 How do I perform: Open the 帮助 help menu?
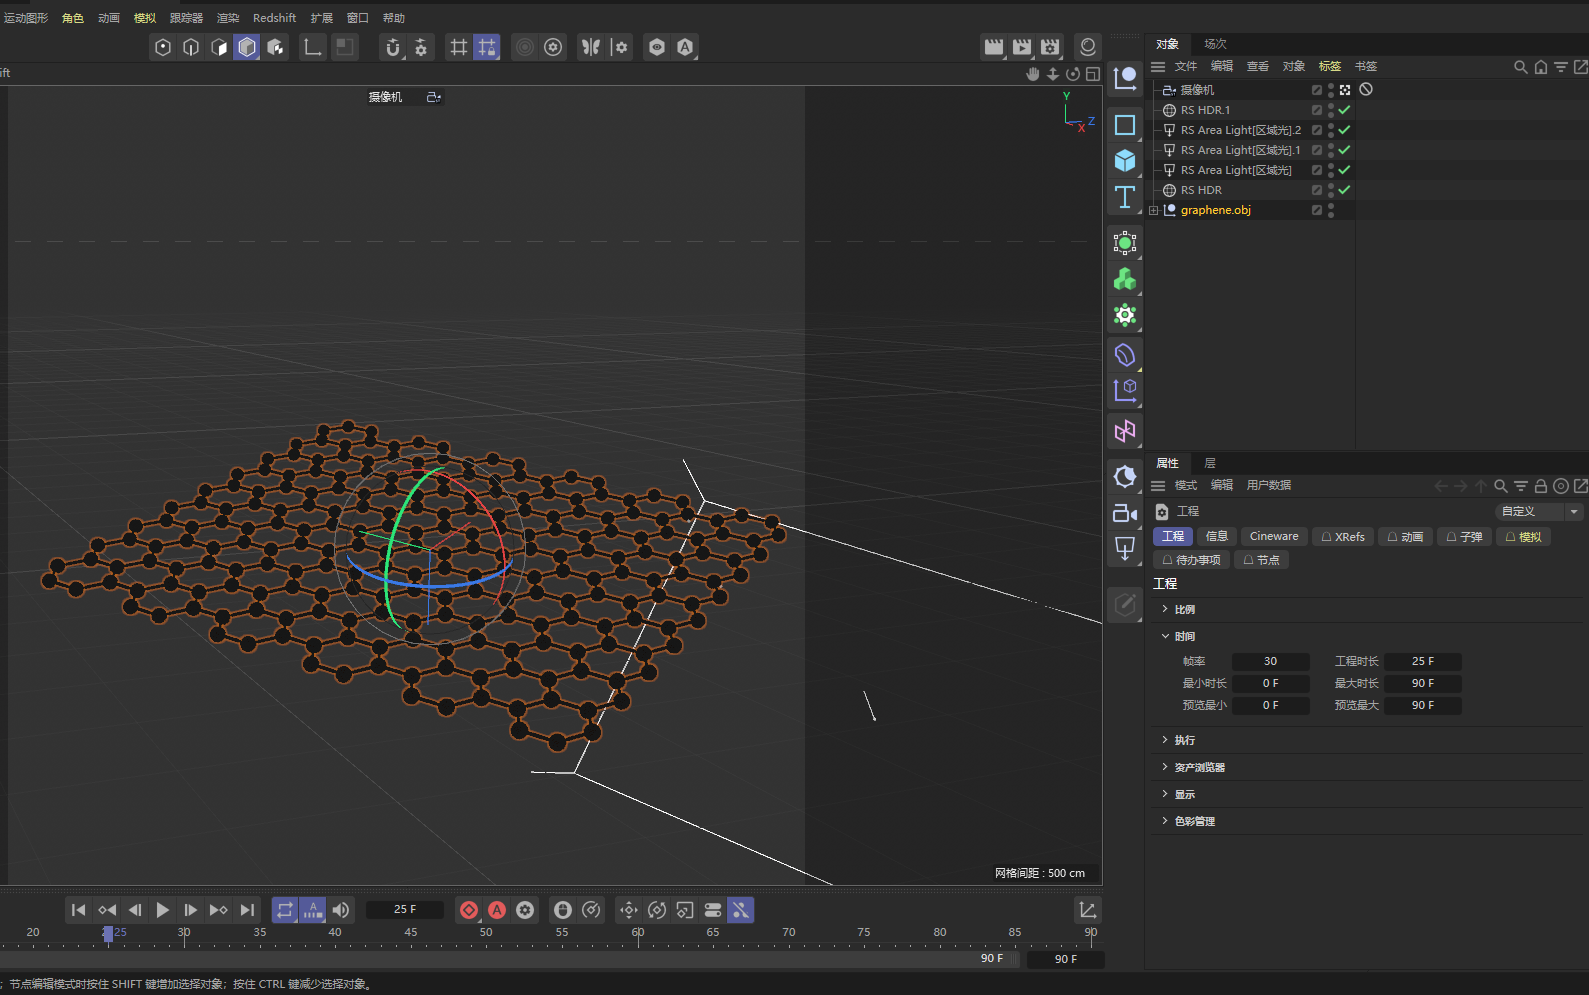point(394,18)
